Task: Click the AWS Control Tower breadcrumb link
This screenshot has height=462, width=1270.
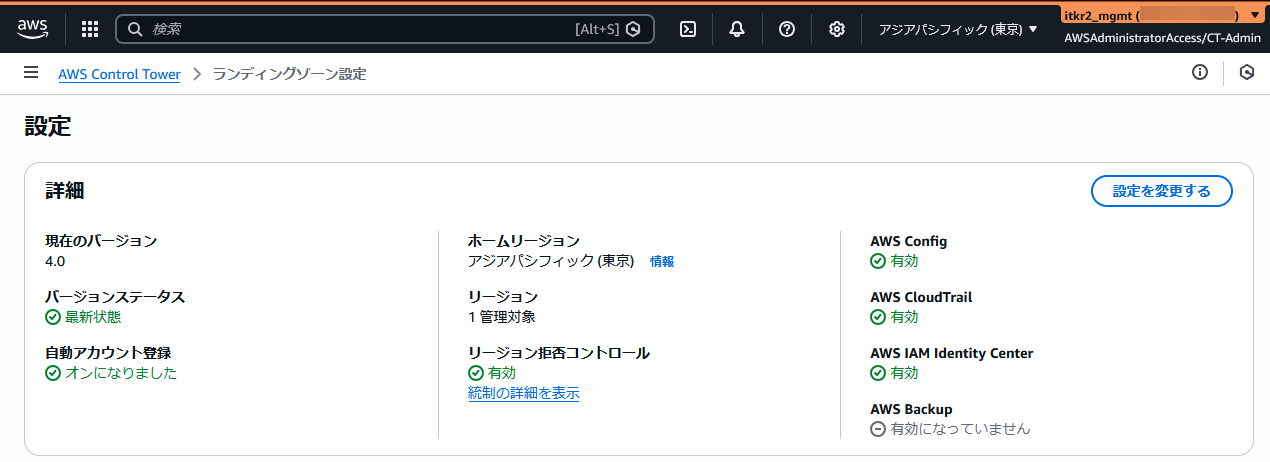Action: (119, 74)
